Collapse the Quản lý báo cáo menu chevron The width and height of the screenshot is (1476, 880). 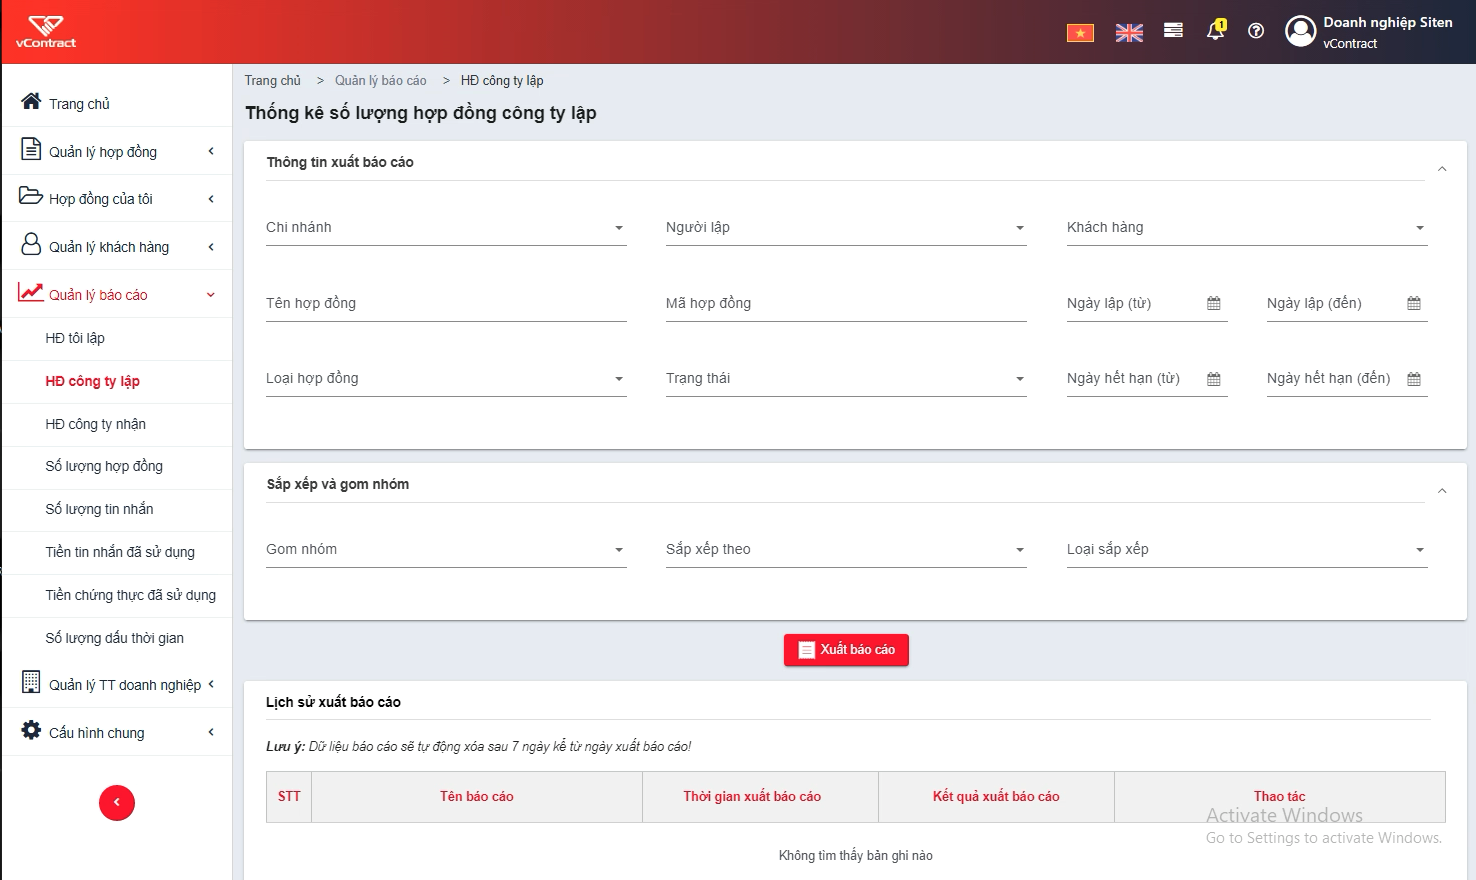pos(211,295)
